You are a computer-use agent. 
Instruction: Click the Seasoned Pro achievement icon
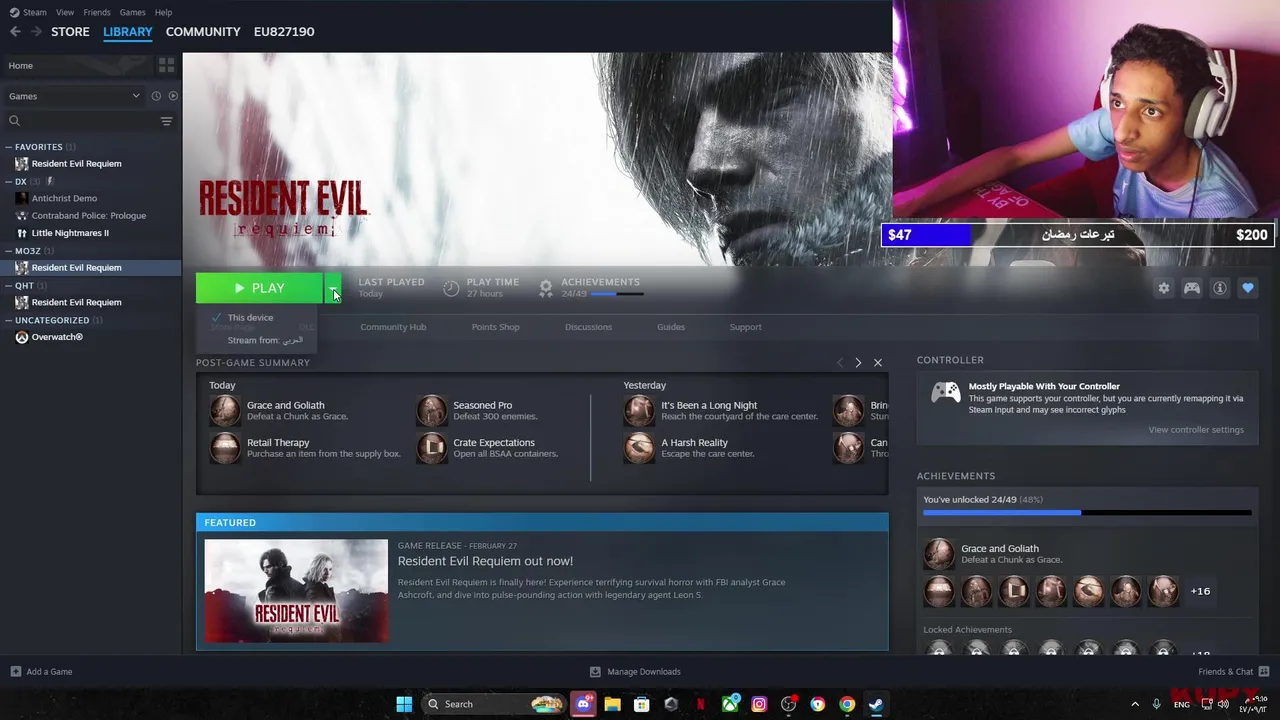[432, 410]
